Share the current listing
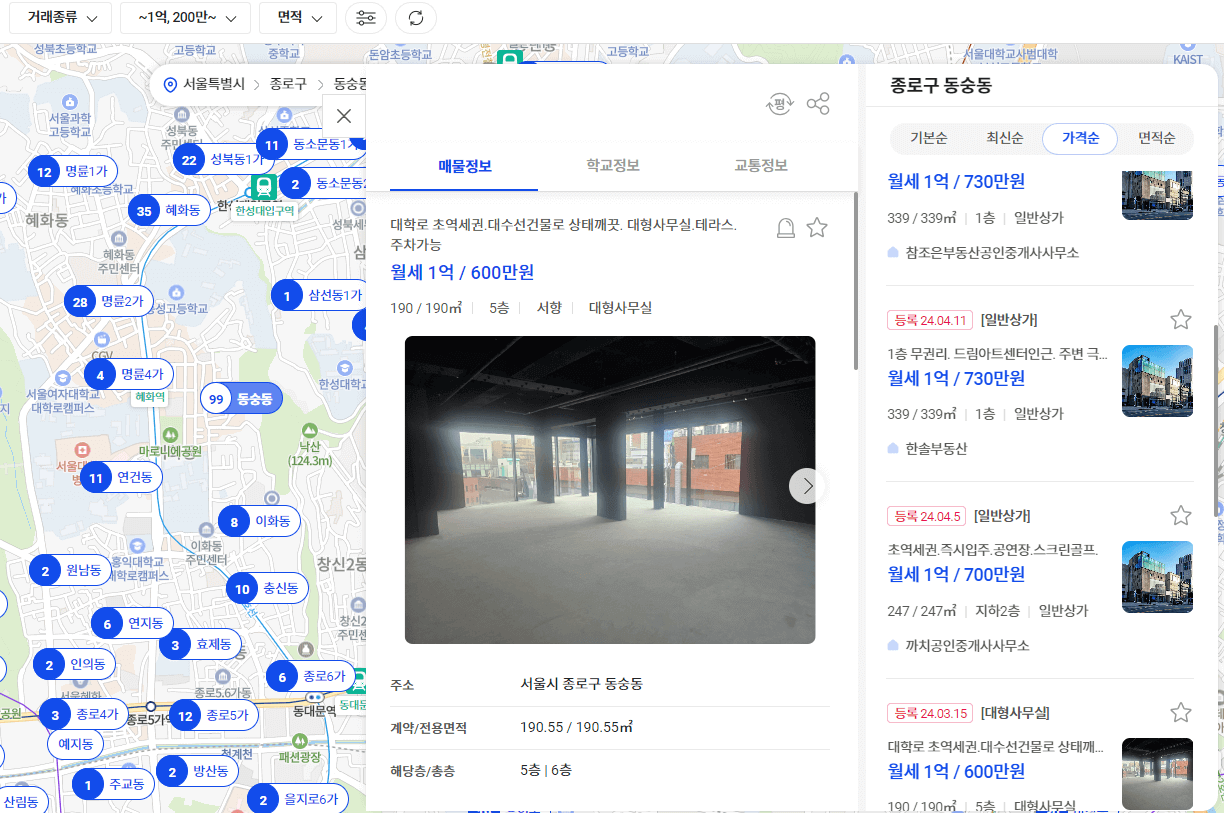Screen dimensions: 1224x813 click(817, 103)
